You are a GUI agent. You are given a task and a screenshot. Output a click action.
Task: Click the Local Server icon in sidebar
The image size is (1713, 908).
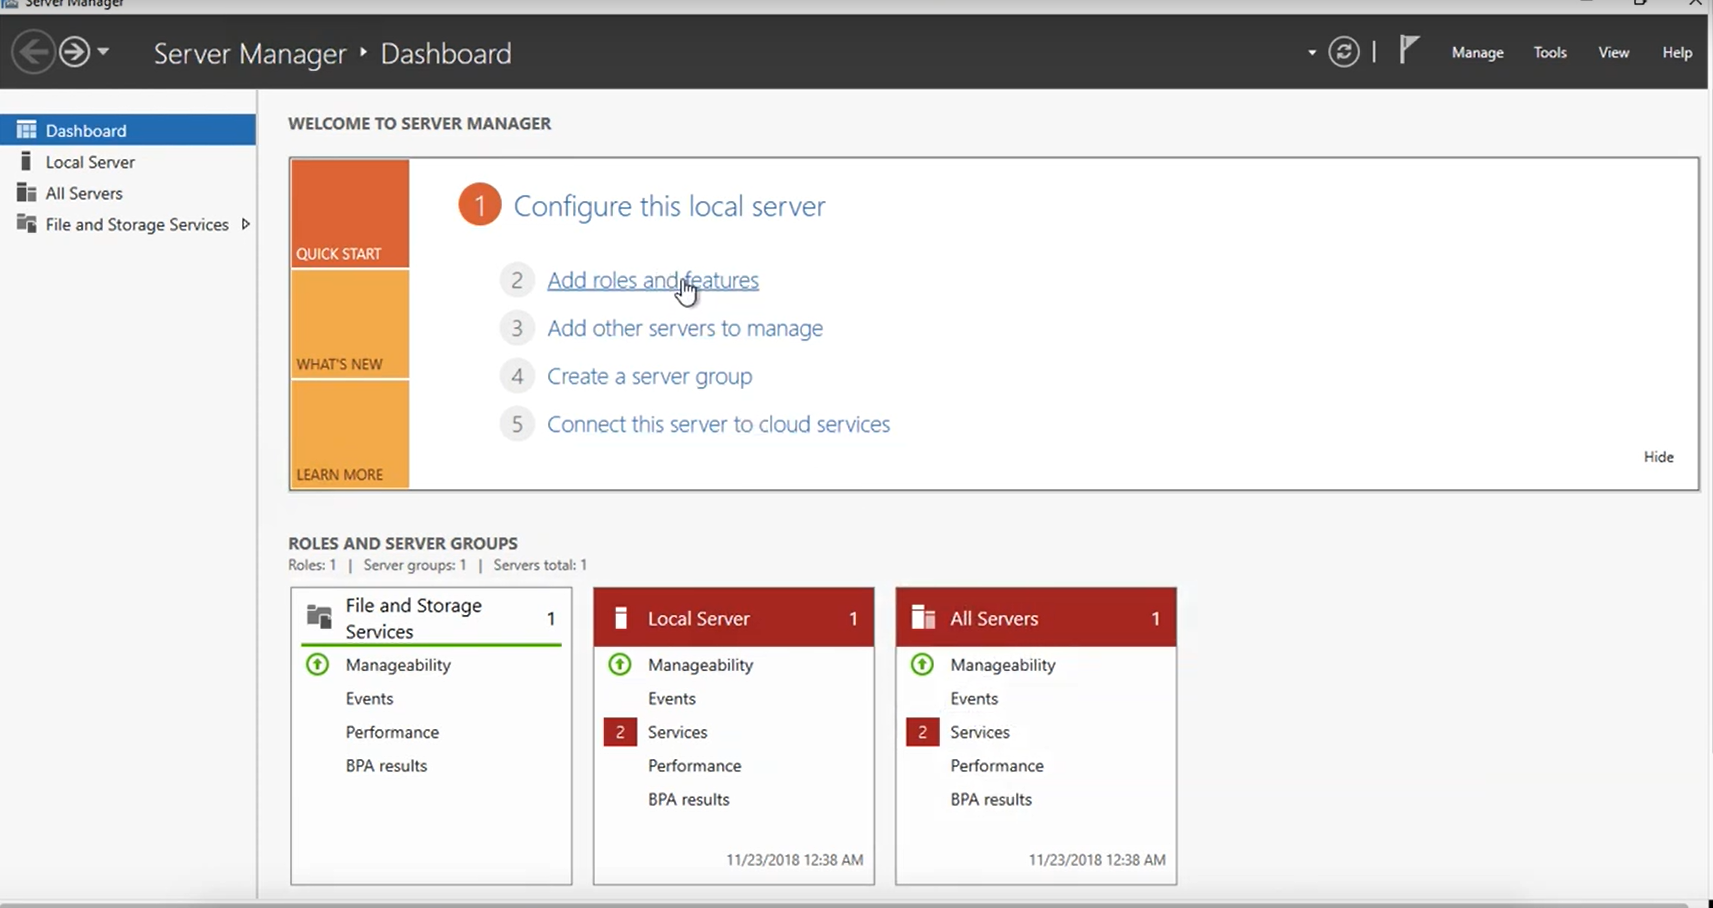(x=26, y=161)
